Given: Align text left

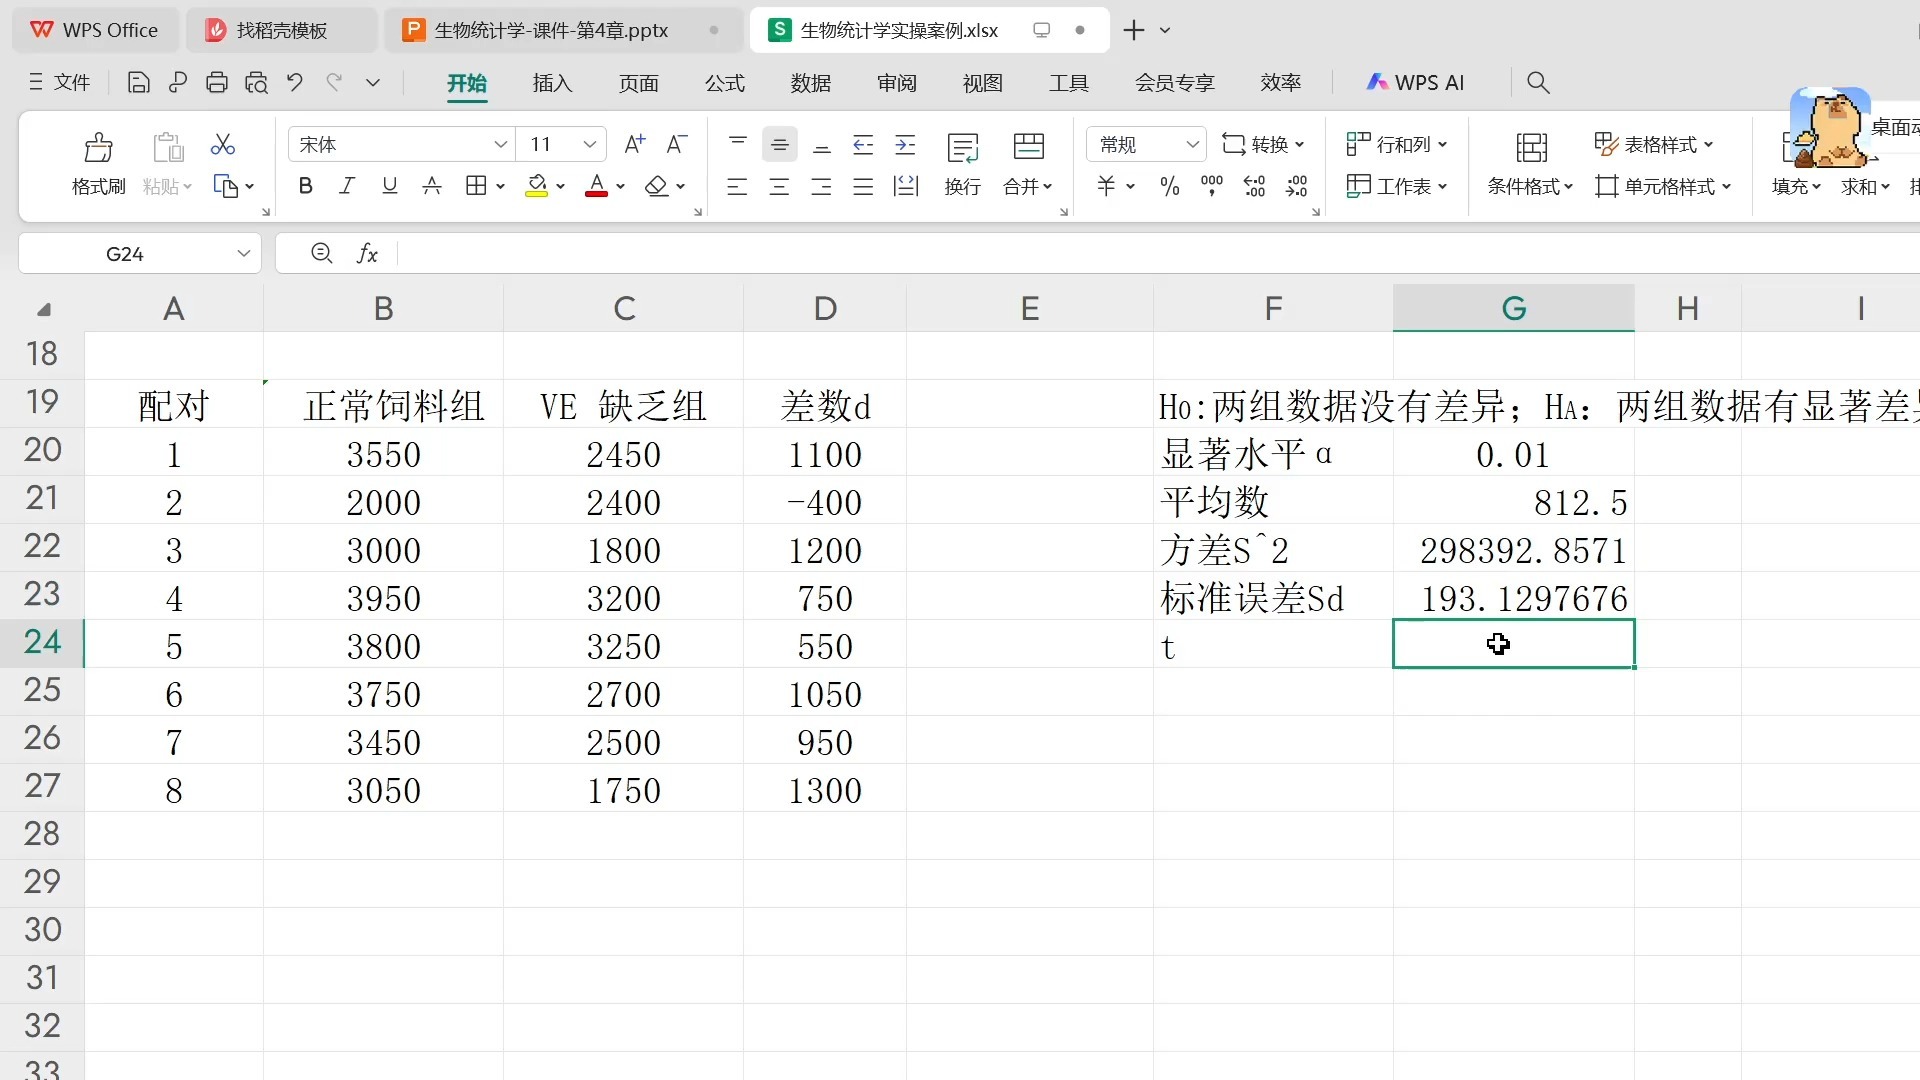Looking at the screenshot, I should tap(737, 186).
